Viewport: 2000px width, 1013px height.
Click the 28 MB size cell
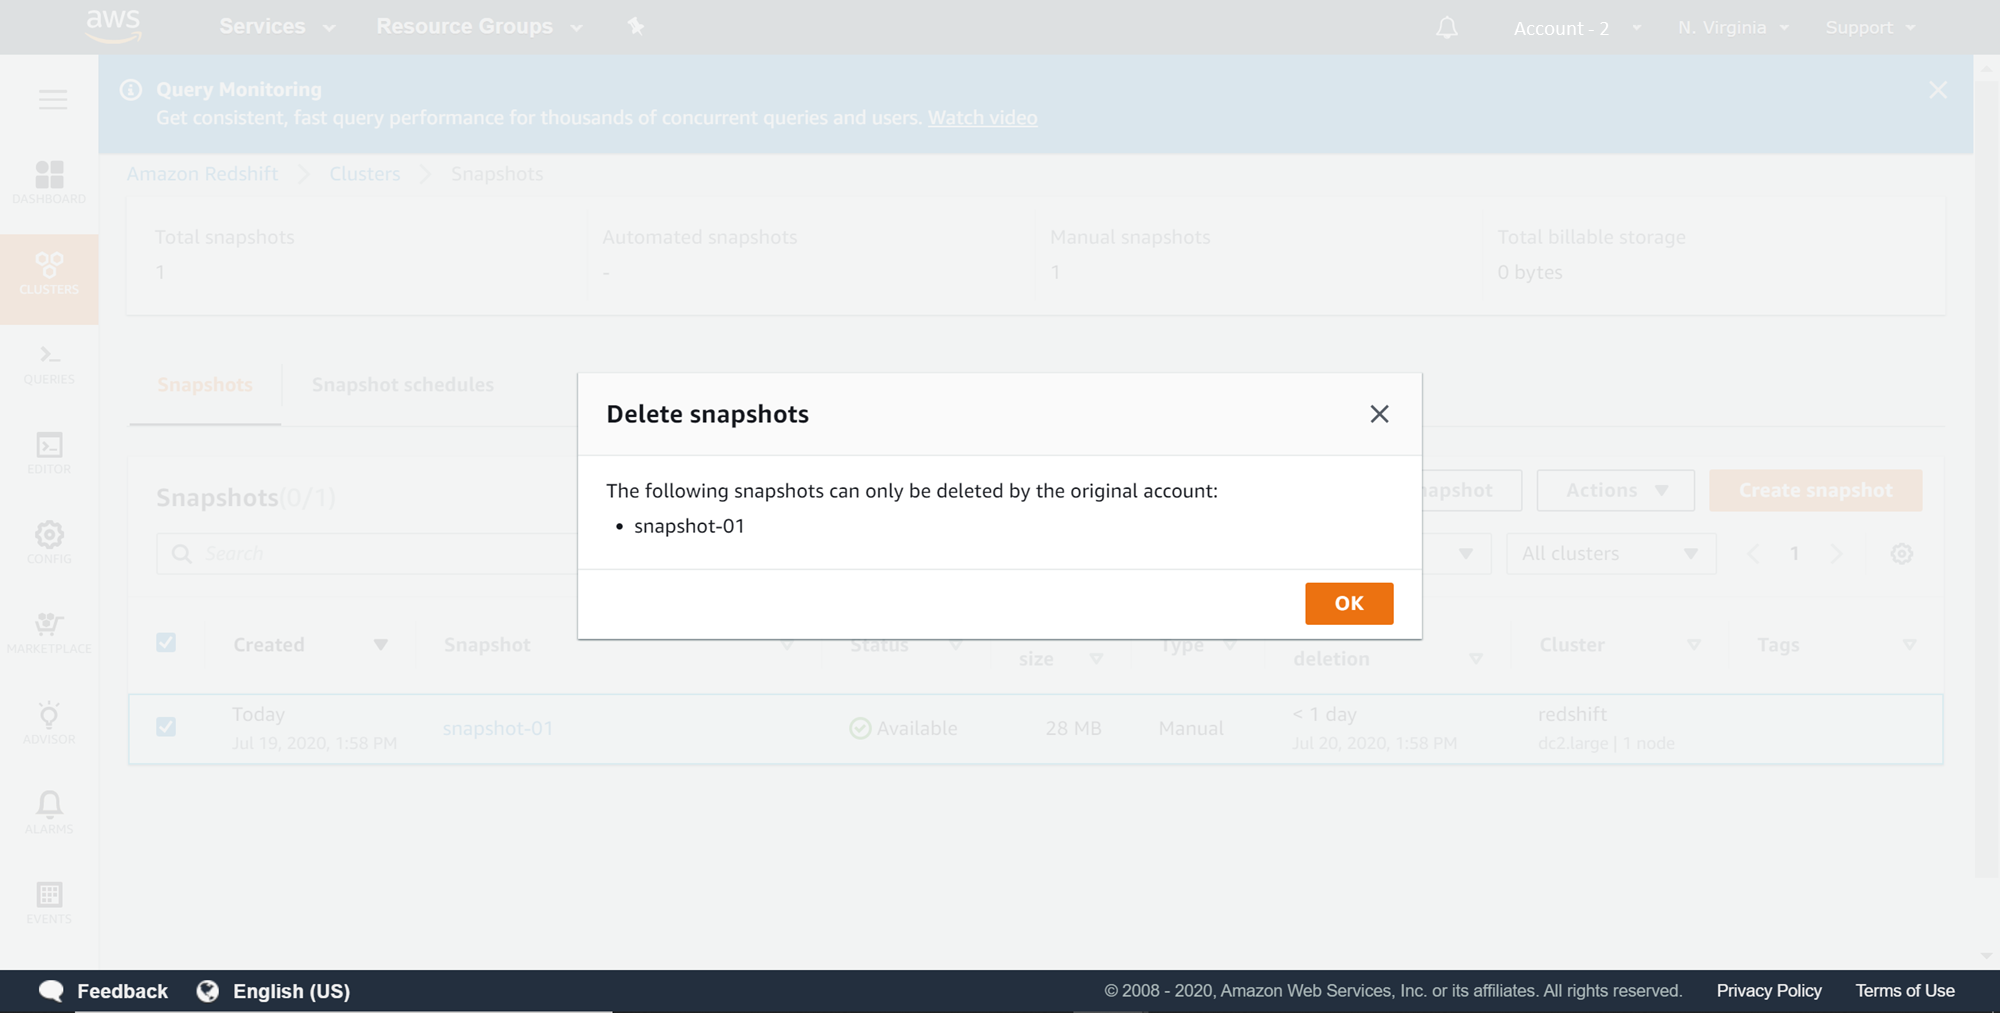coord(1073,729)
